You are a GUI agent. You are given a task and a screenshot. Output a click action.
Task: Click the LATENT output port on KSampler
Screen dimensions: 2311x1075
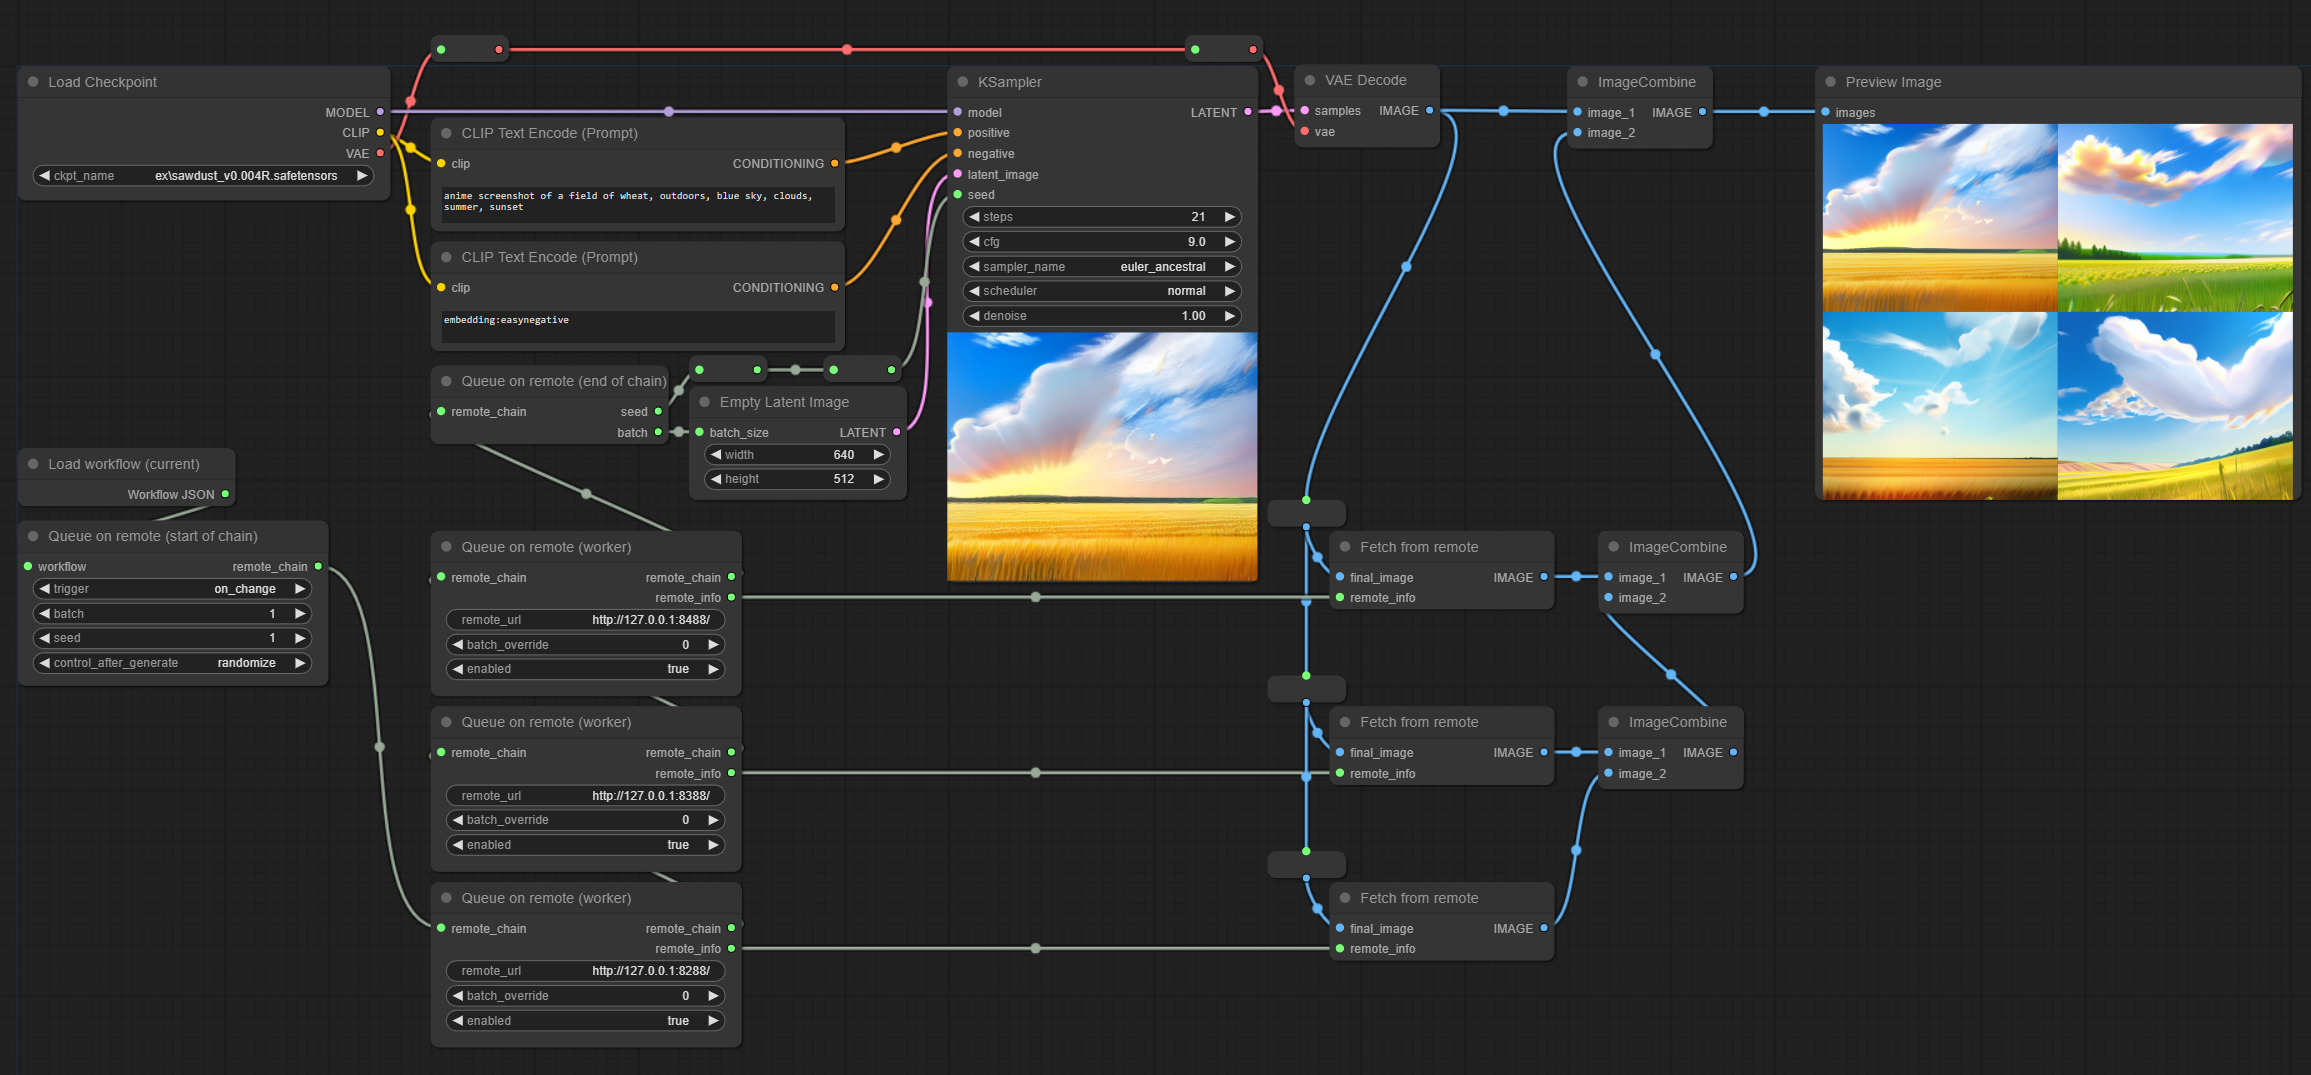(x=1247, y=113)
